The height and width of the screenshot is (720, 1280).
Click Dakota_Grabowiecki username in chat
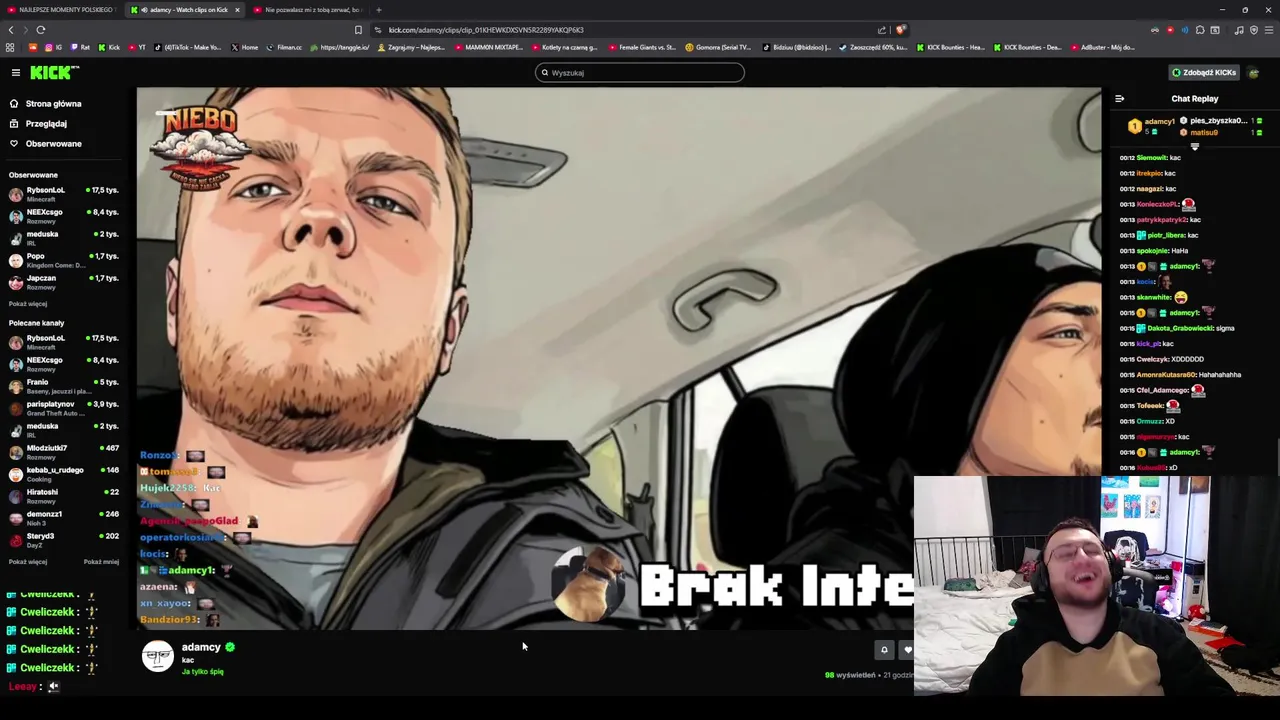point(1179,328)
